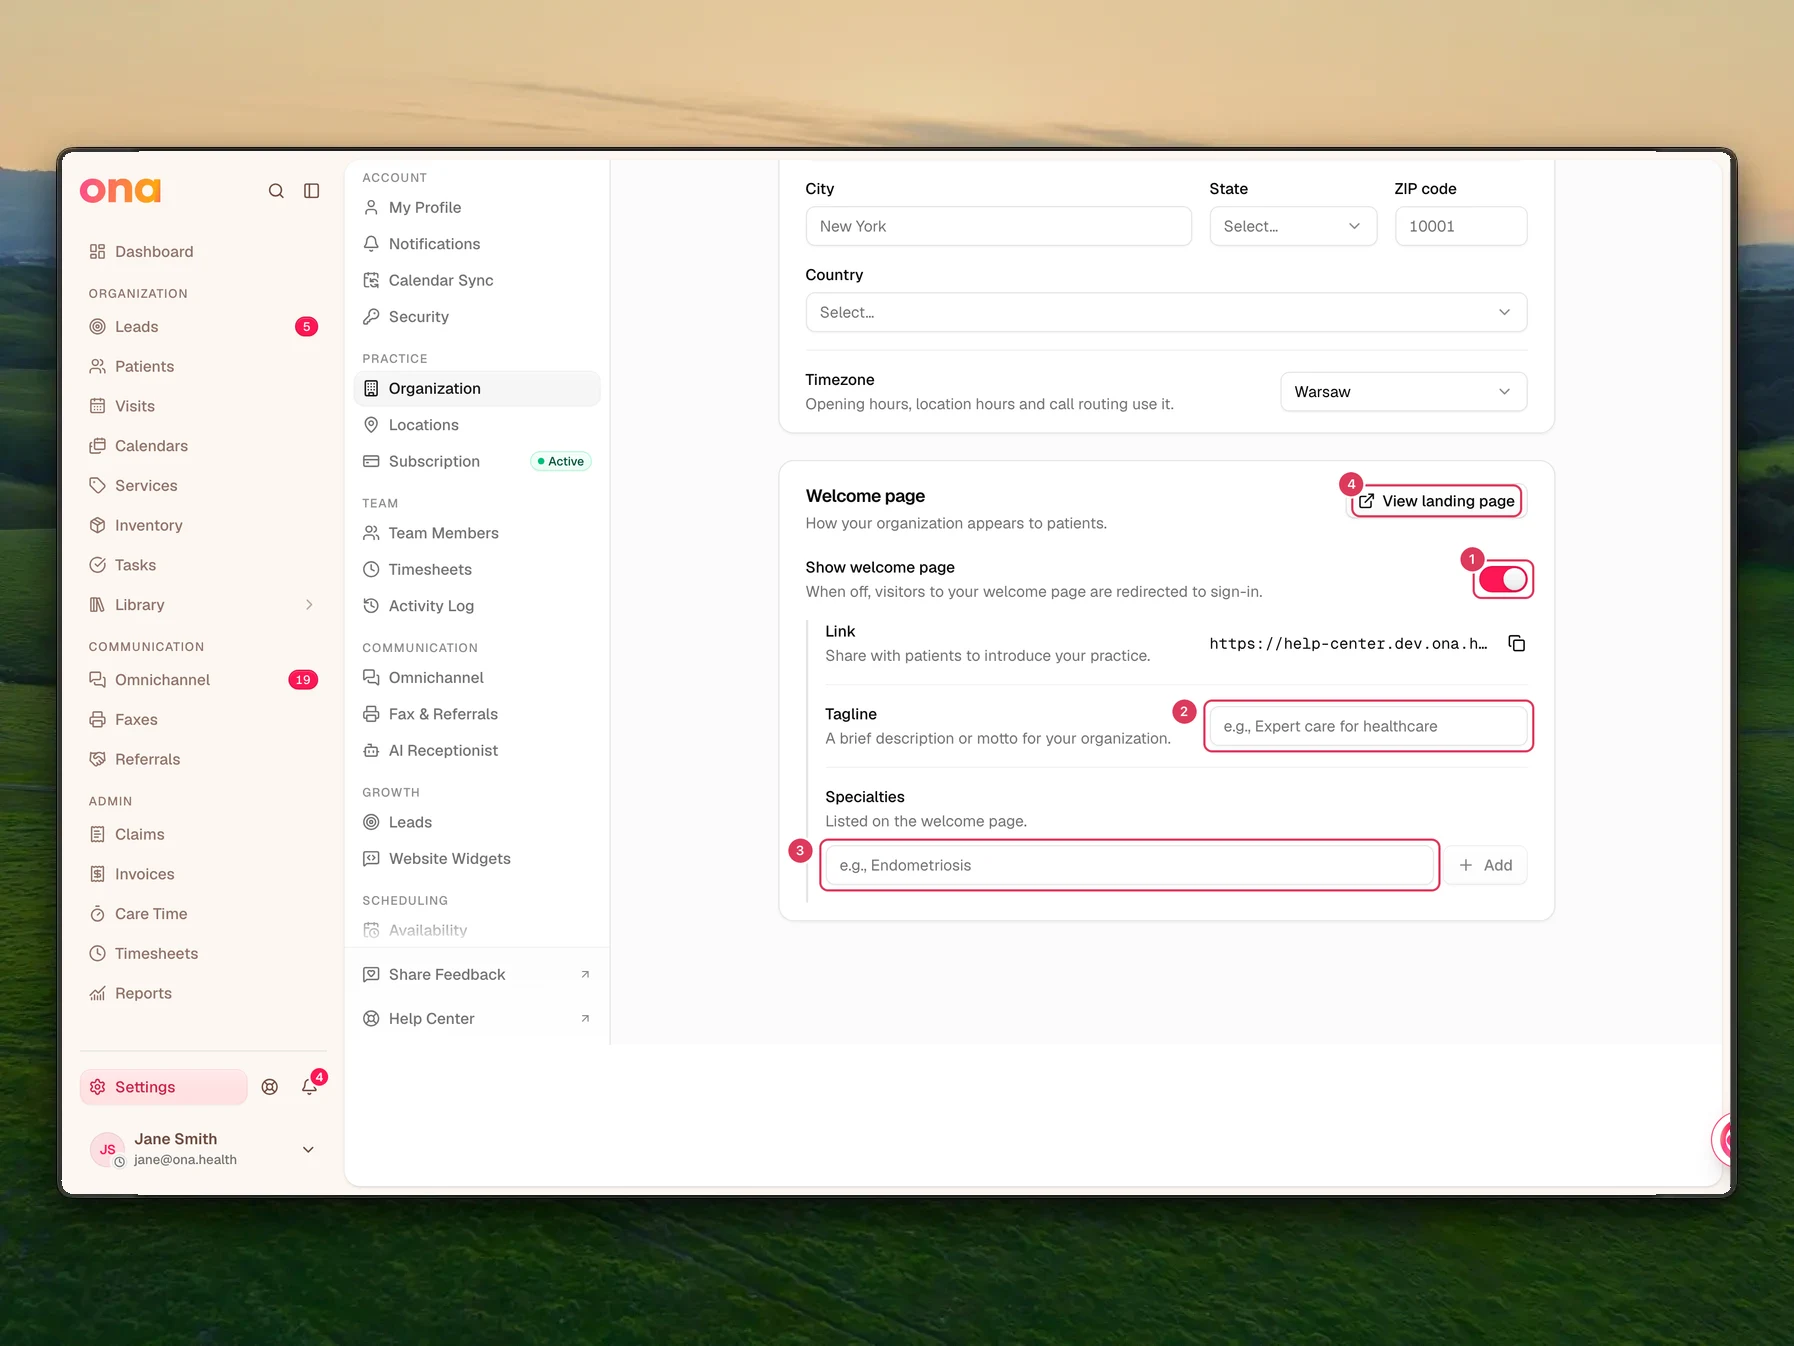This screenshot has height=1346, width=1794.
Task: Click the support lifebuoy icon beside Settings
Action: (x=270, y=1087)
